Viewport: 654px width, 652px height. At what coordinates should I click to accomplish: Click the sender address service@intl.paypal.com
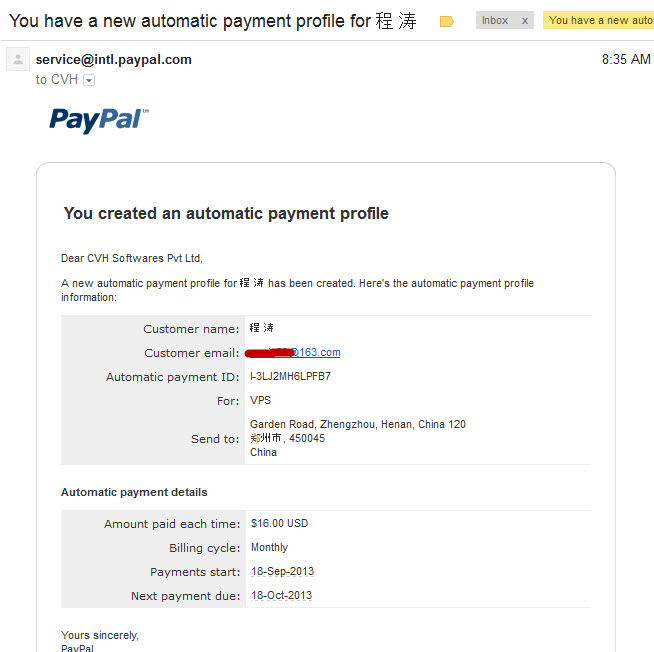tap(113, 60)
